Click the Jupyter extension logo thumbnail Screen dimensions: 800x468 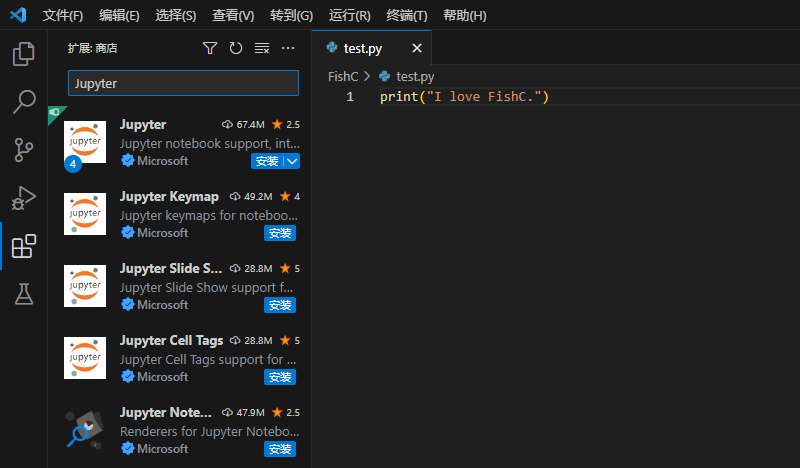pyautogui.click(x=85, y=142)
